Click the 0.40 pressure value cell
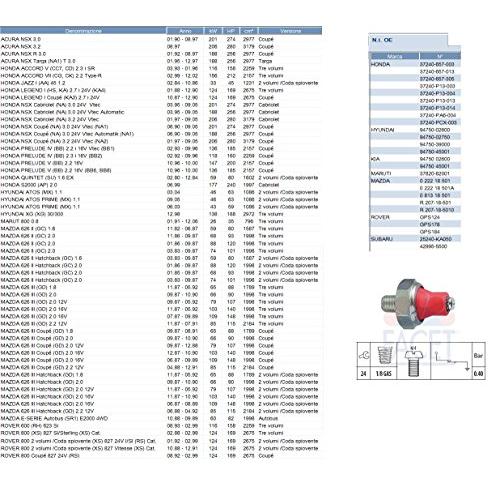This screenshot has height=488, width=488. click(x=478, y=374)
